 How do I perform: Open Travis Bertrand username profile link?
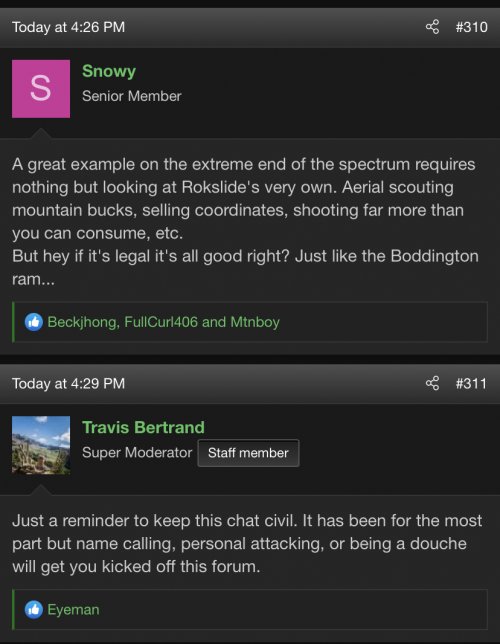[143, 427]
